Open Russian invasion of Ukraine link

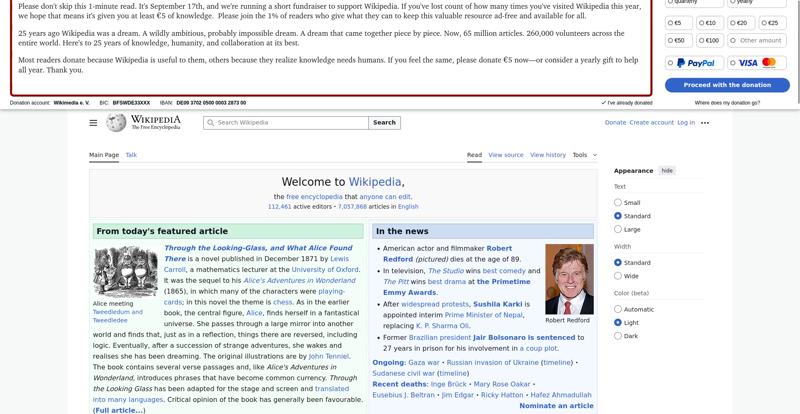pos(492,362)
